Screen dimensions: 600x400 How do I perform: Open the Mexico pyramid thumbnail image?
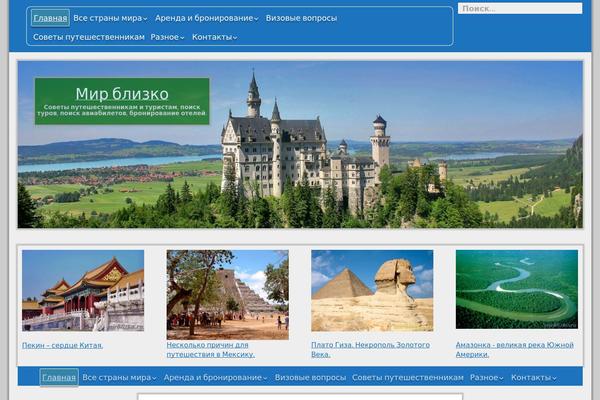[x=228, y=295]
